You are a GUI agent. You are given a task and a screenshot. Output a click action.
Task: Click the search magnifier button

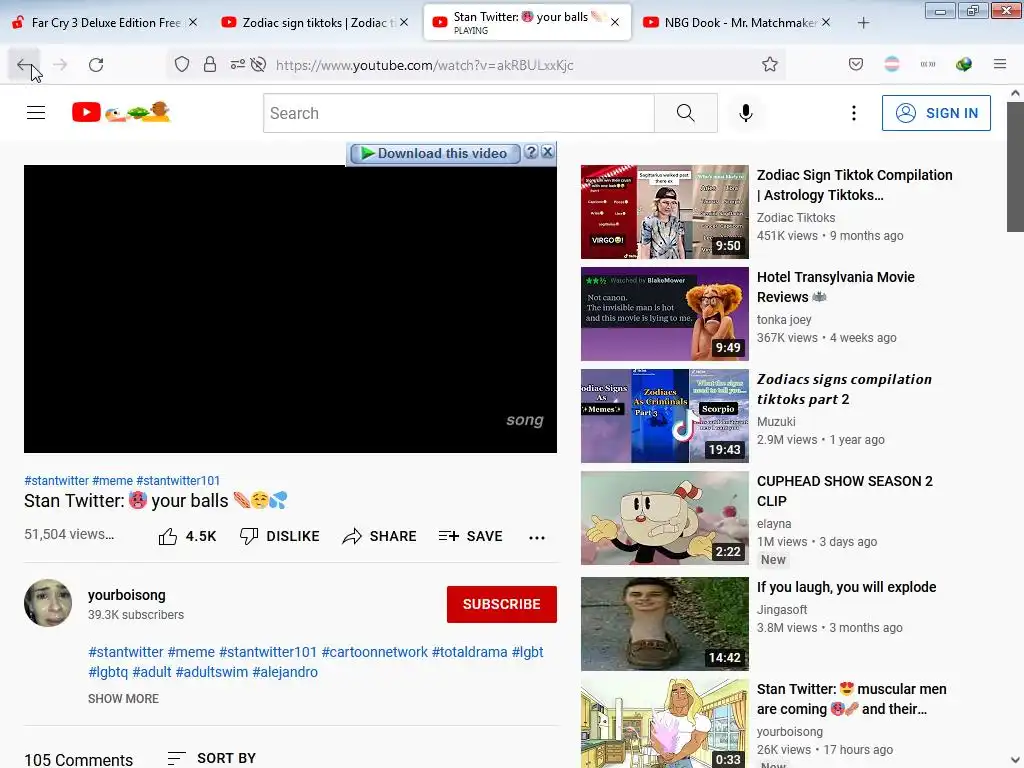(686, 113)
